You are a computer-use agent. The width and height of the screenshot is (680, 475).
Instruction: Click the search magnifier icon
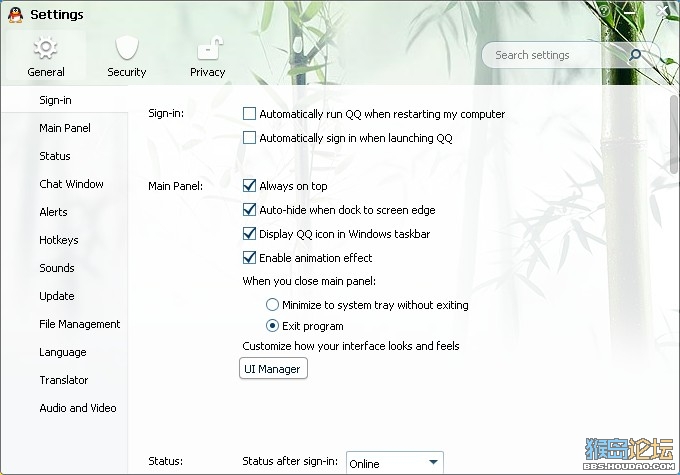click(635, 55)
